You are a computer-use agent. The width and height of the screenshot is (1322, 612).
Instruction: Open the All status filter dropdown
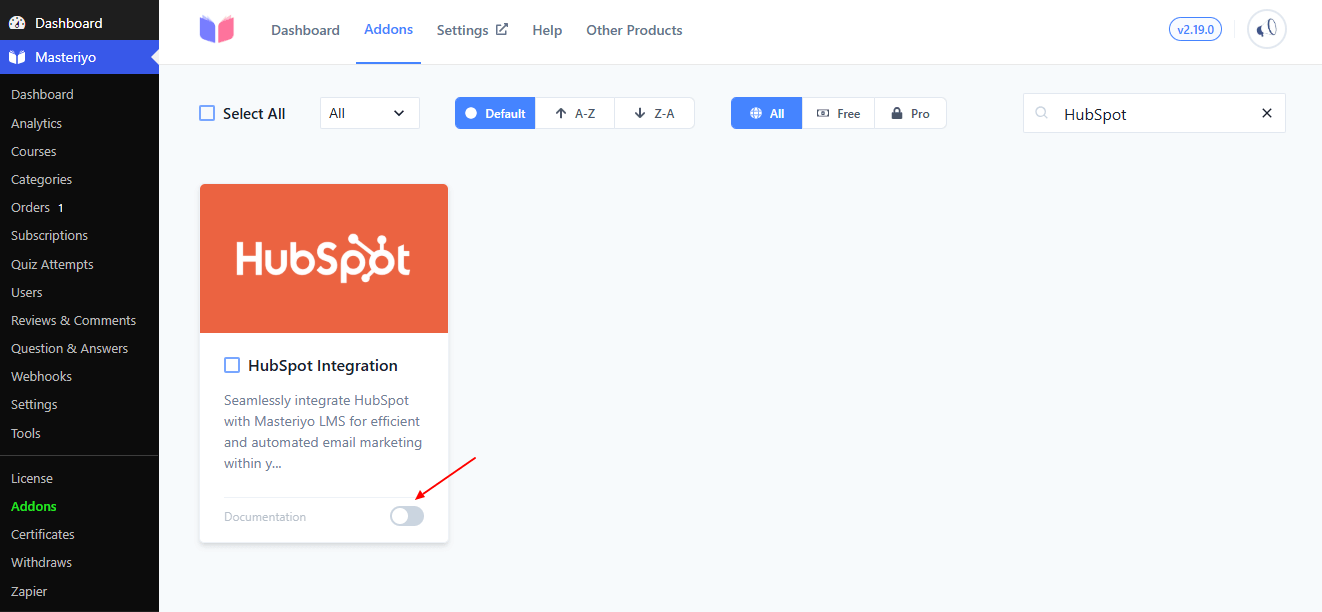point(370,113)
